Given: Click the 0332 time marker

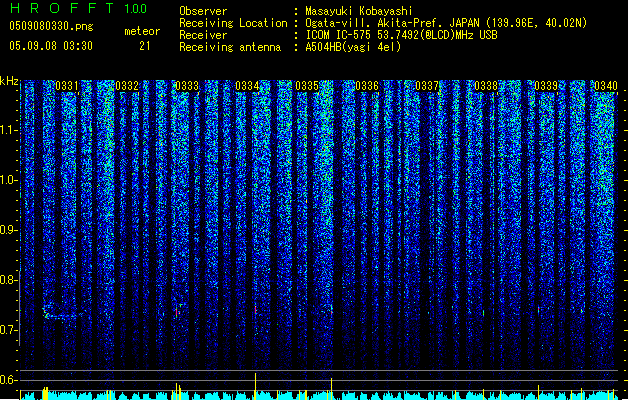Looking at the screenshot, I should pyautogui.click(x=127, y=86).
